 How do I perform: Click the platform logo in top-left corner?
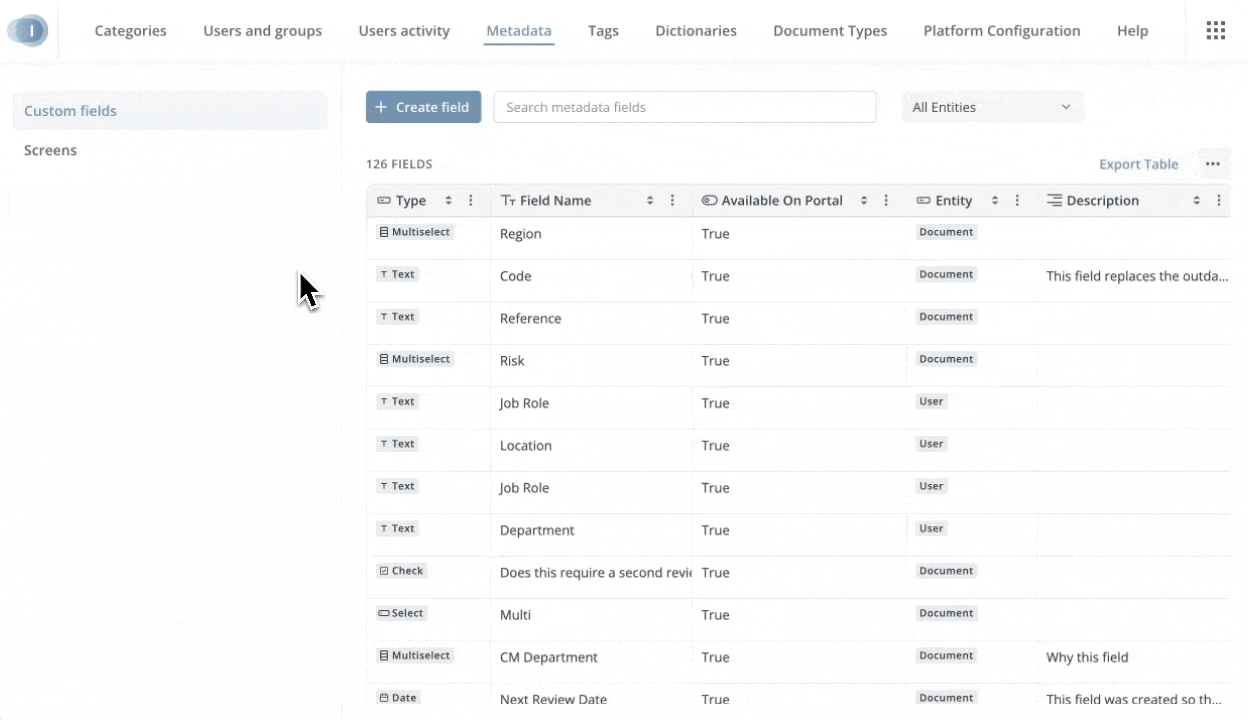point(28,31)
